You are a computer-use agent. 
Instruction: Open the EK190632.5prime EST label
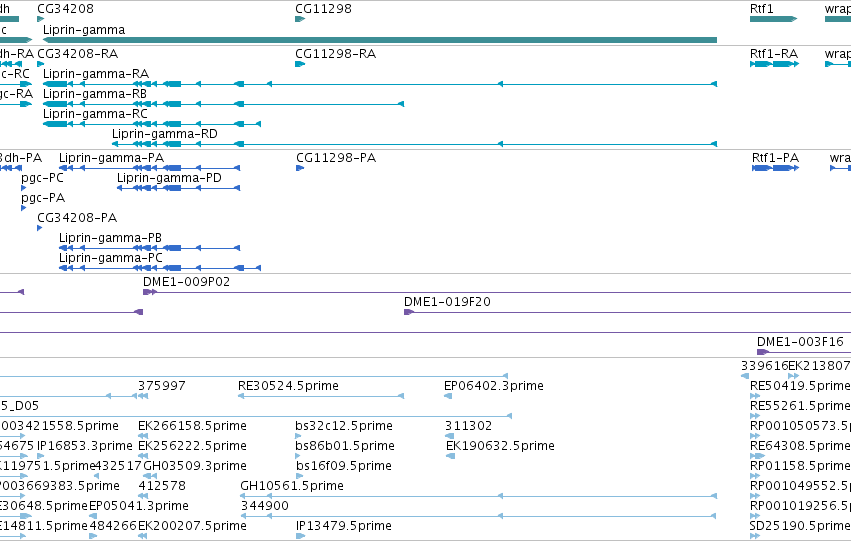pyautogui.click(x=500, y=446)
